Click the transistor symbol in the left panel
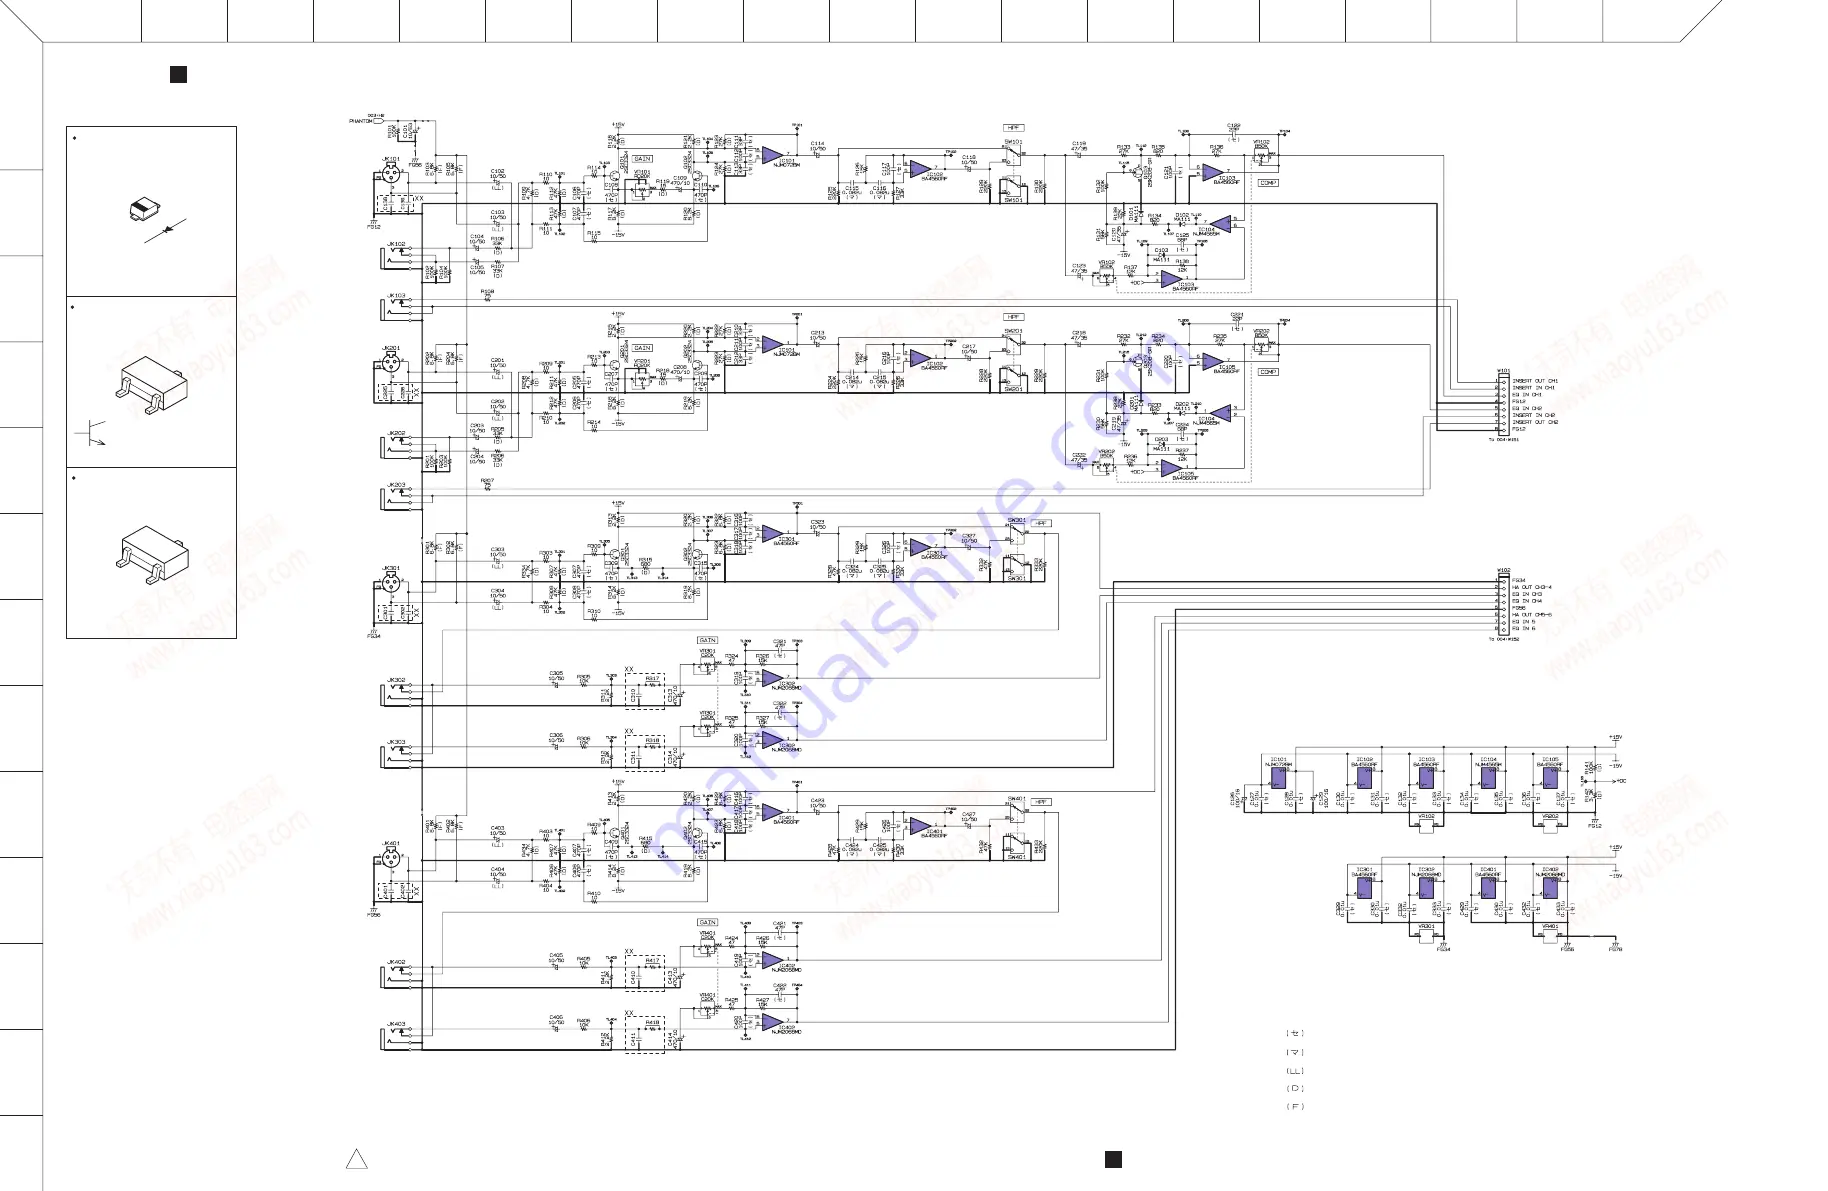Screen dimensions: 1828x1191 pyautogui.click(x=91, y=433)
